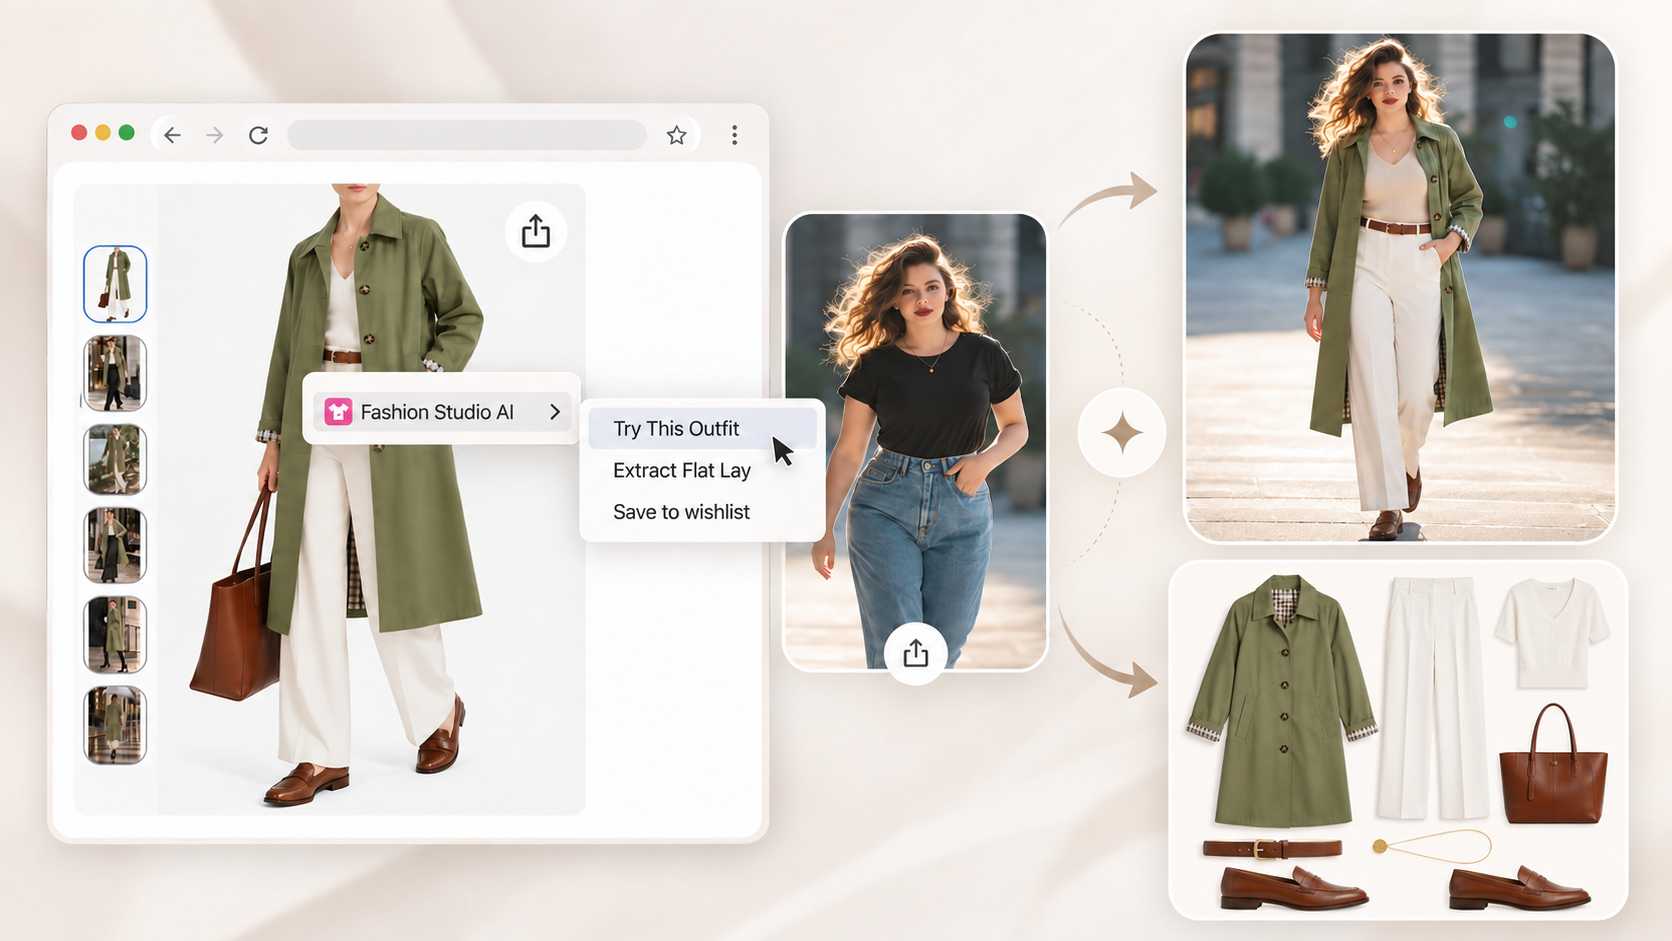
Task: Open the generated green coat try-on image
Action: (1400, 287)
